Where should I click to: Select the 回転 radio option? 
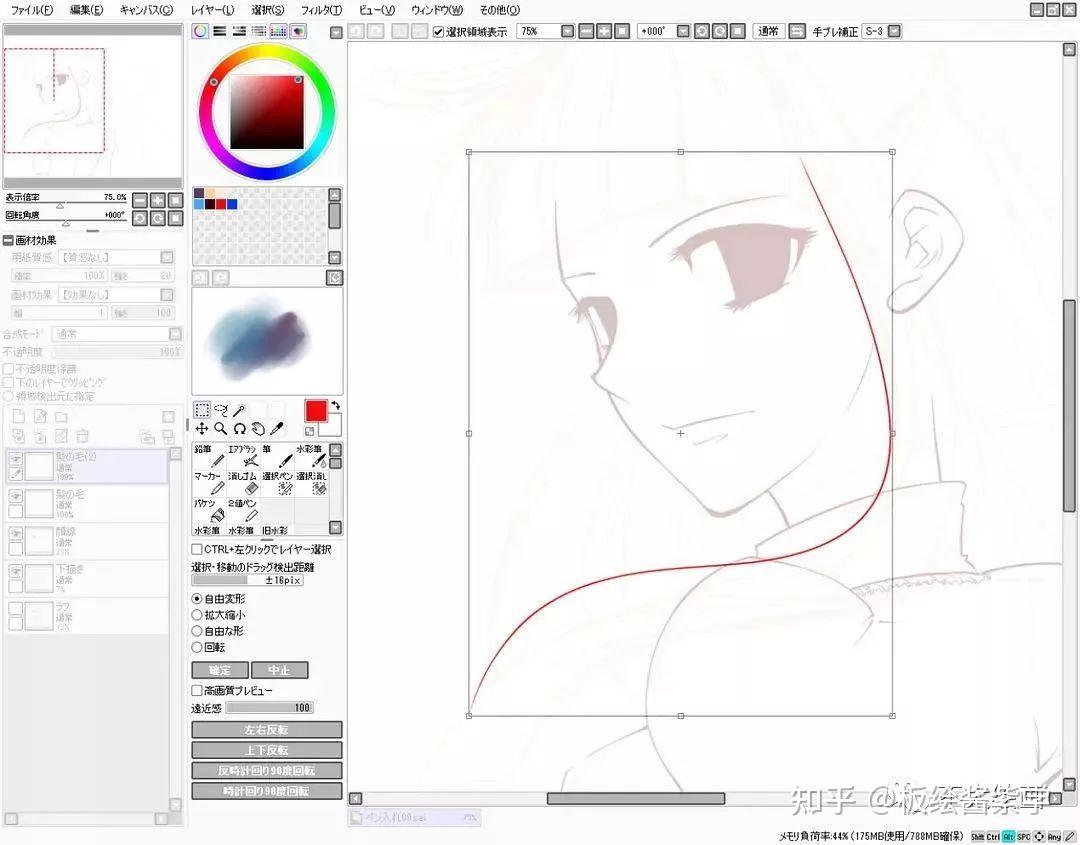[x=197, y=647]
